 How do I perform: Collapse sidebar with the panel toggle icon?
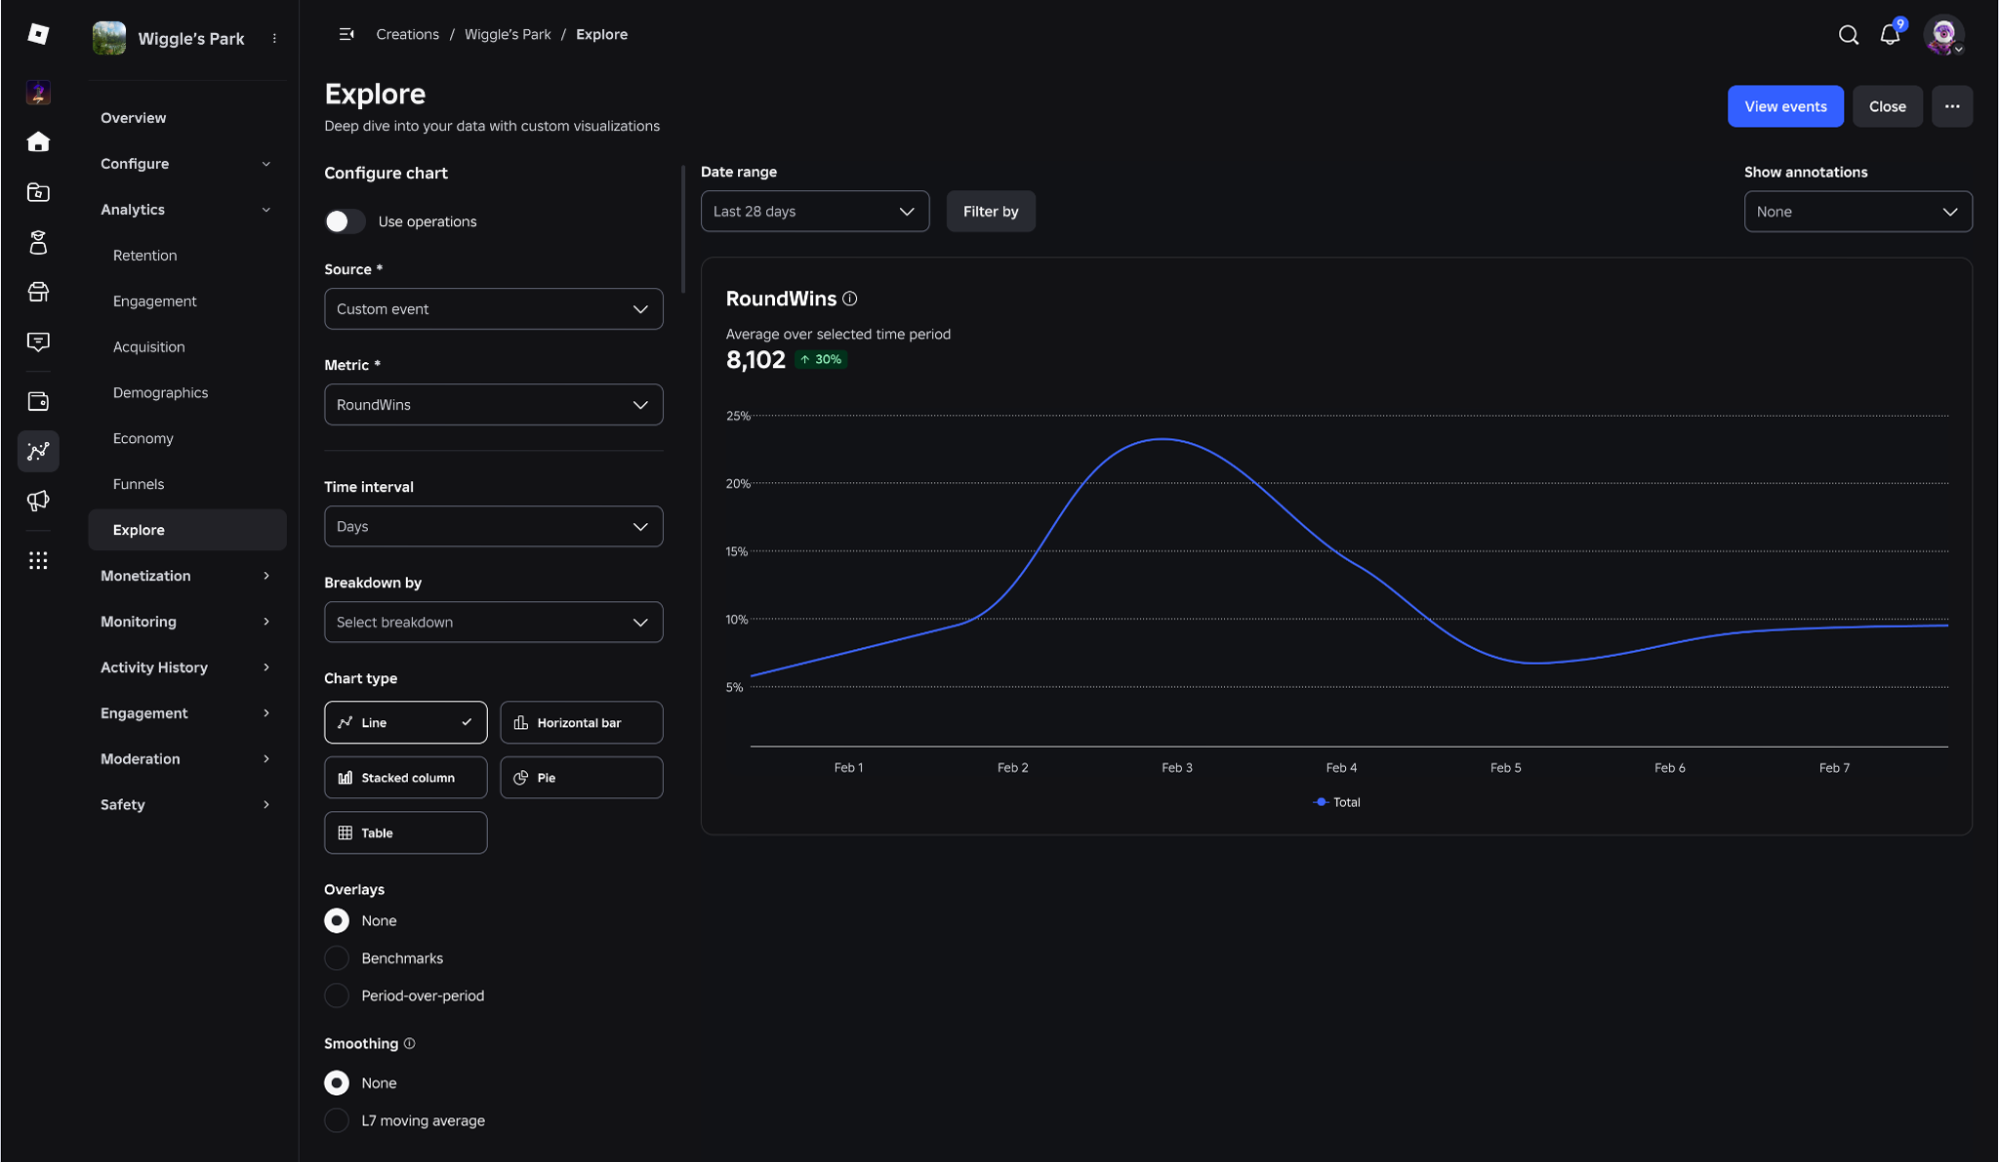(346, 34)
